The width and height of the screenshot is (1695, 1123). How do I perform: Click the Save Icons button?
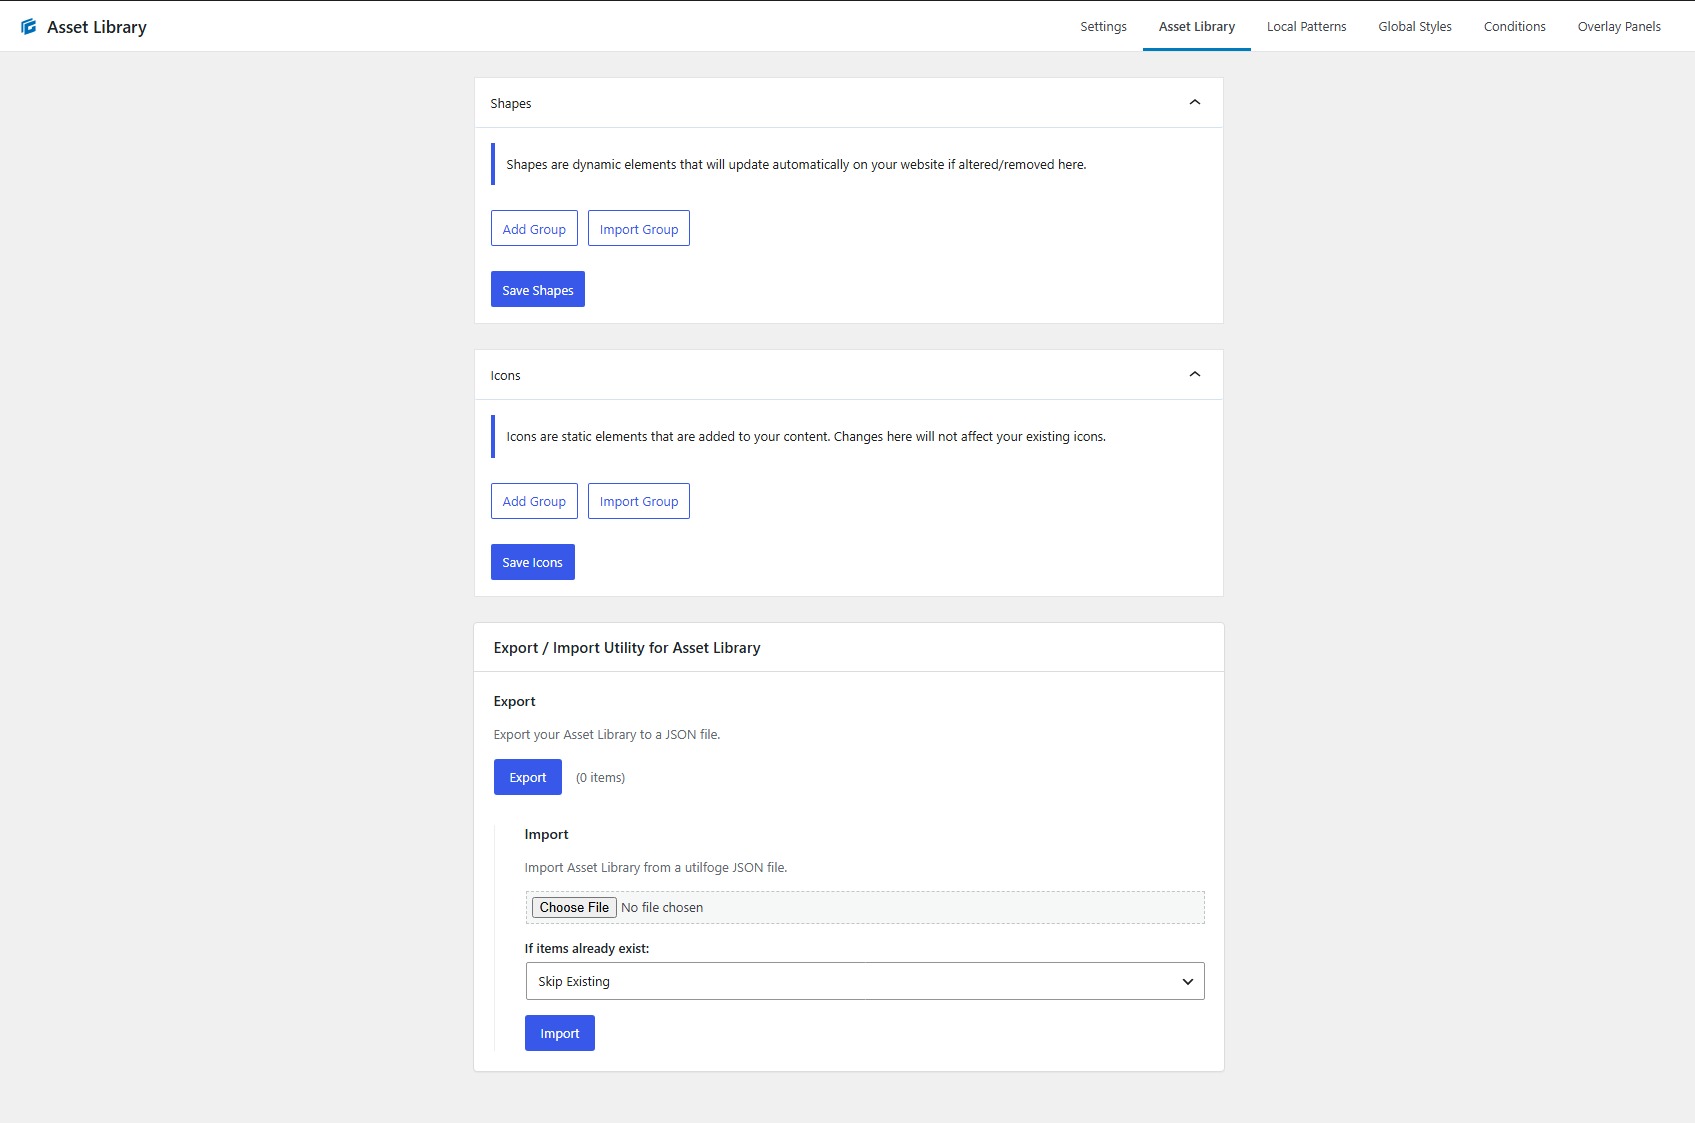(533, 562)
